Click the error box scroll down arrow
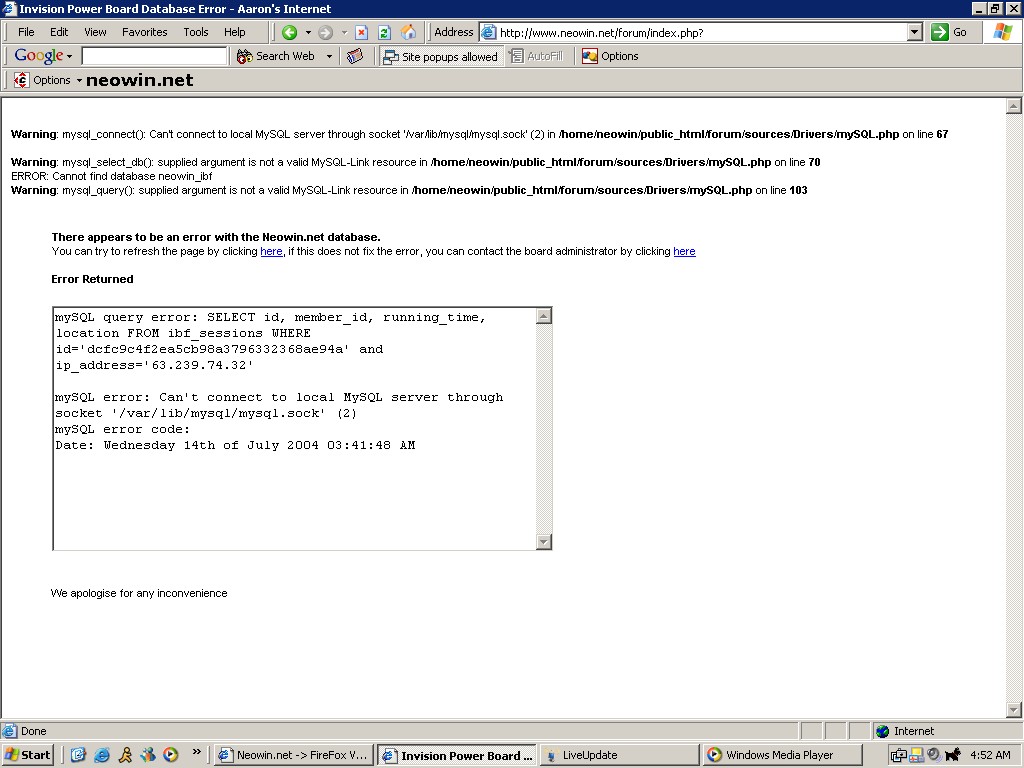 point(543,541)
